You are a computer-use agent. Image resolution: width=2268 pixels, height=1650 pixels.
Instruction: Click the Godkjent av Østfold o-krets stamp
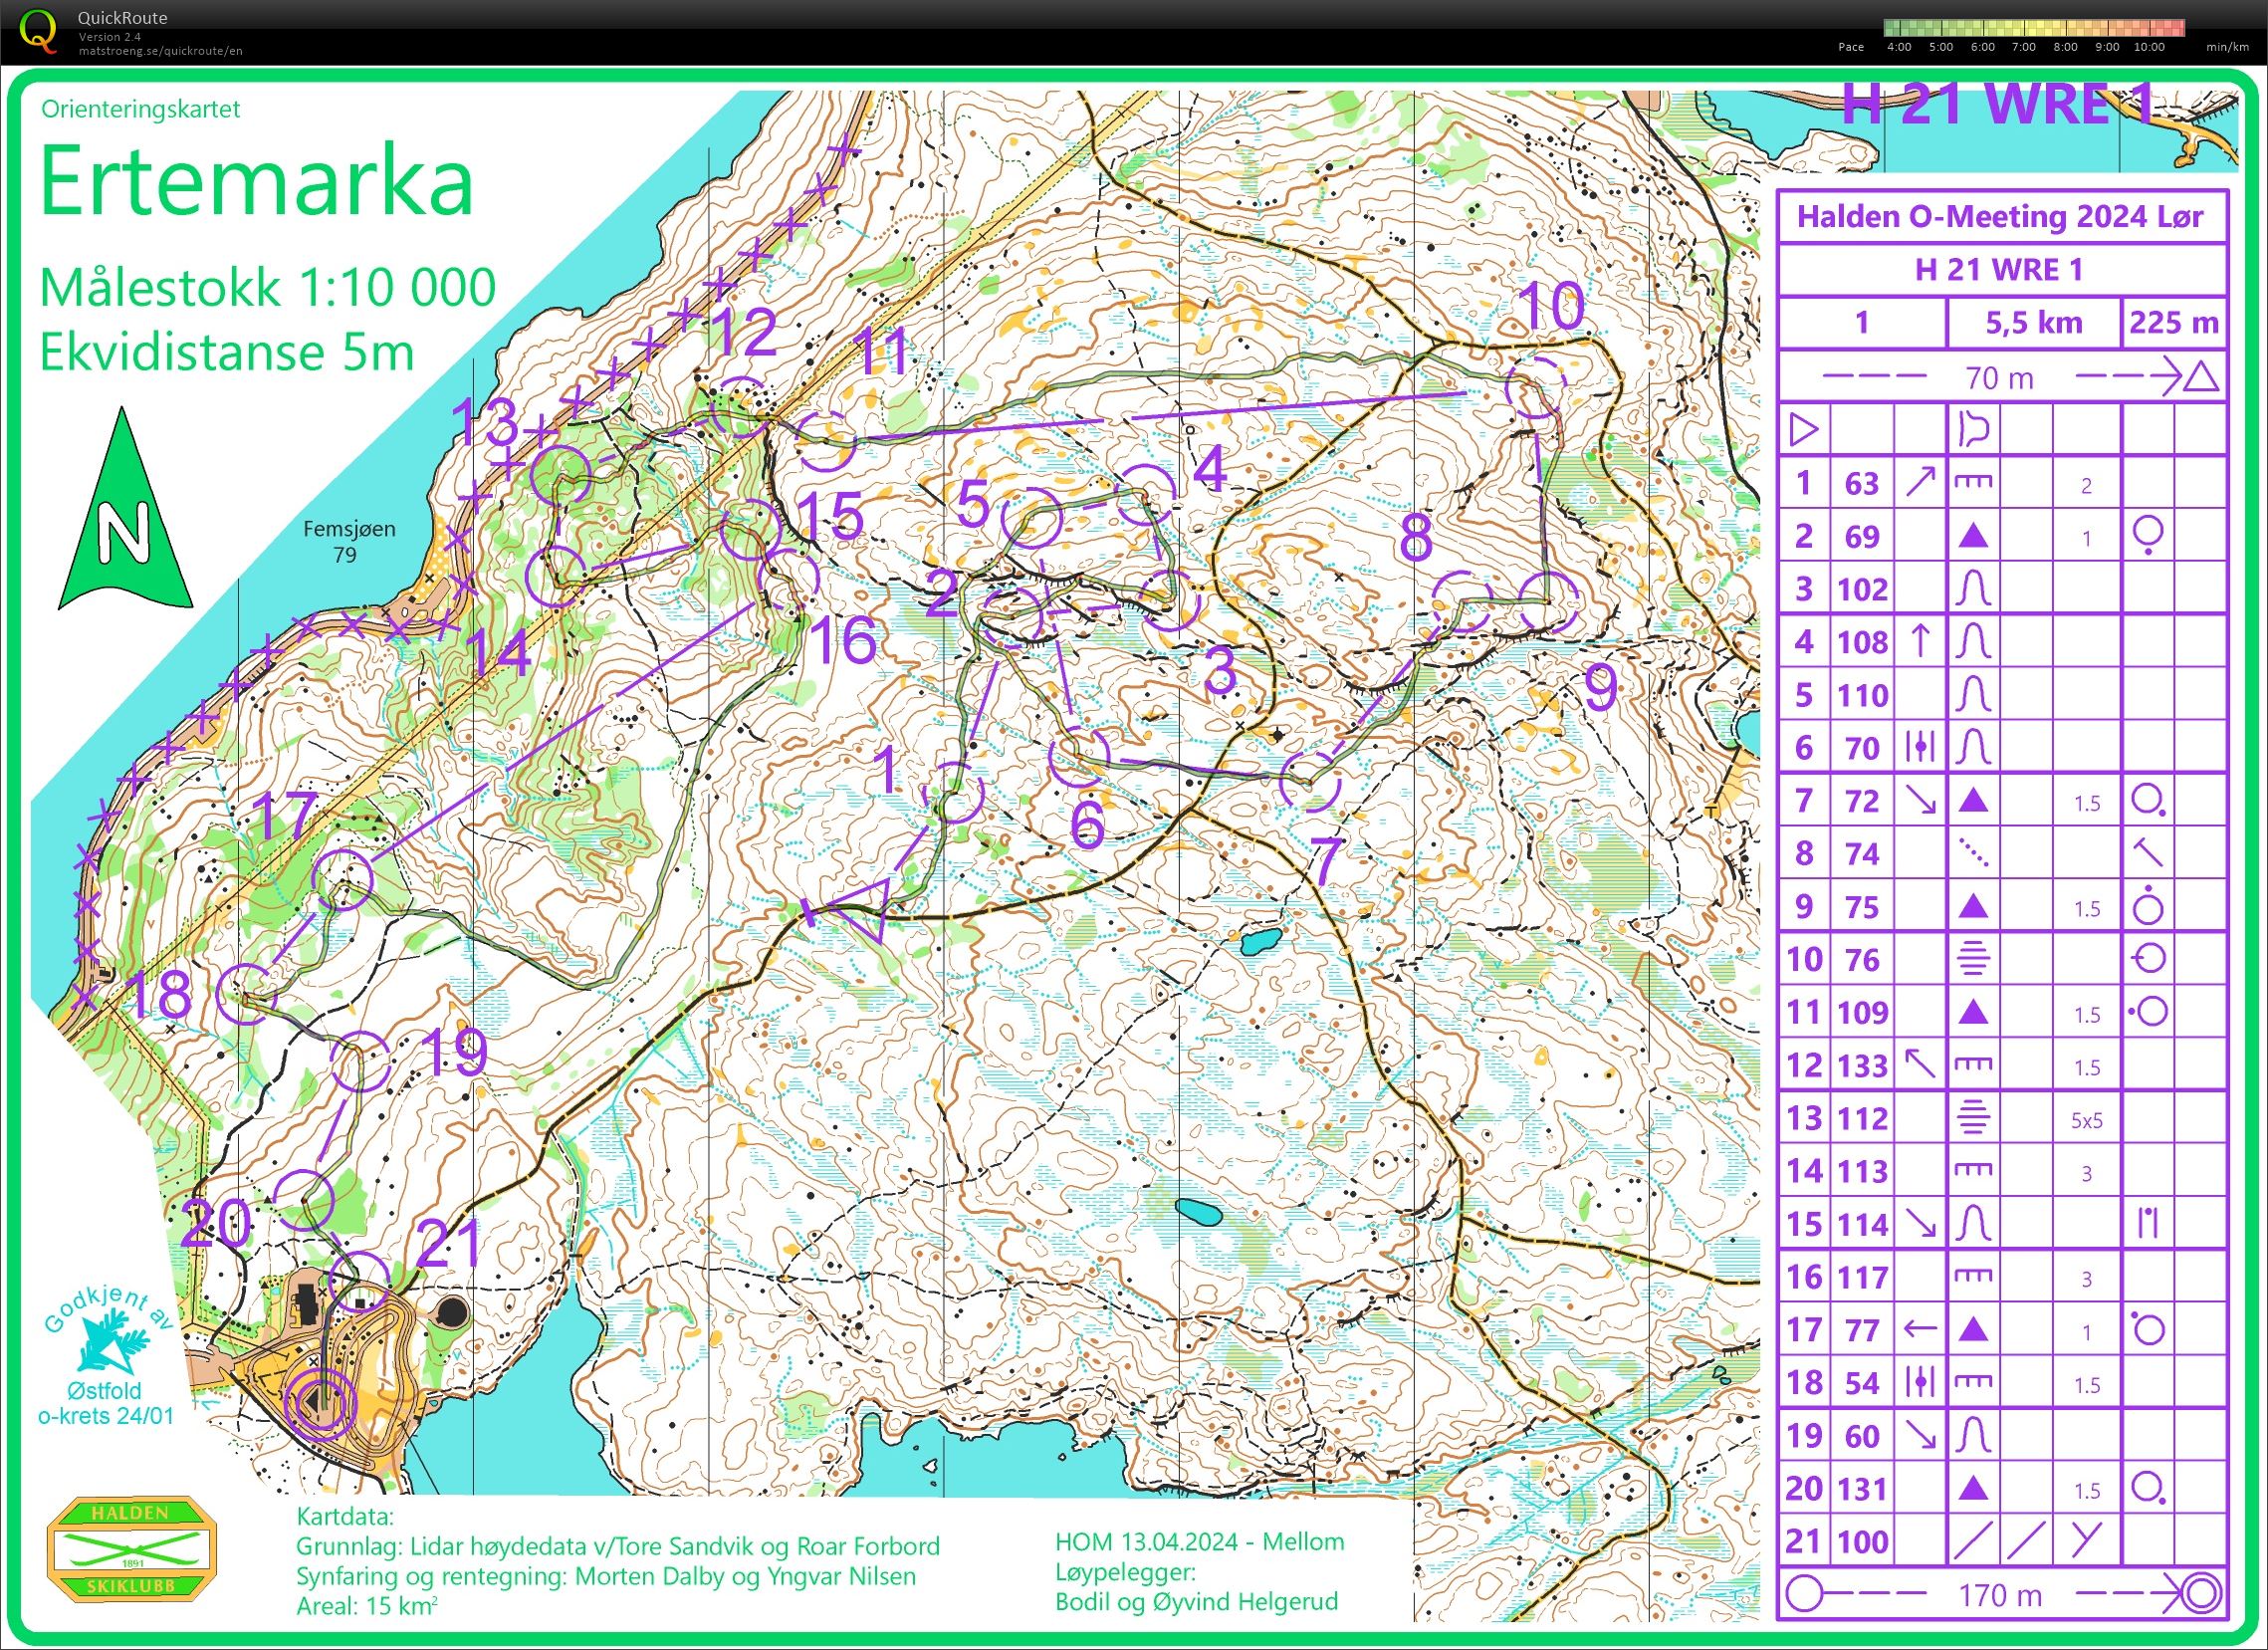coord(107,1359)
